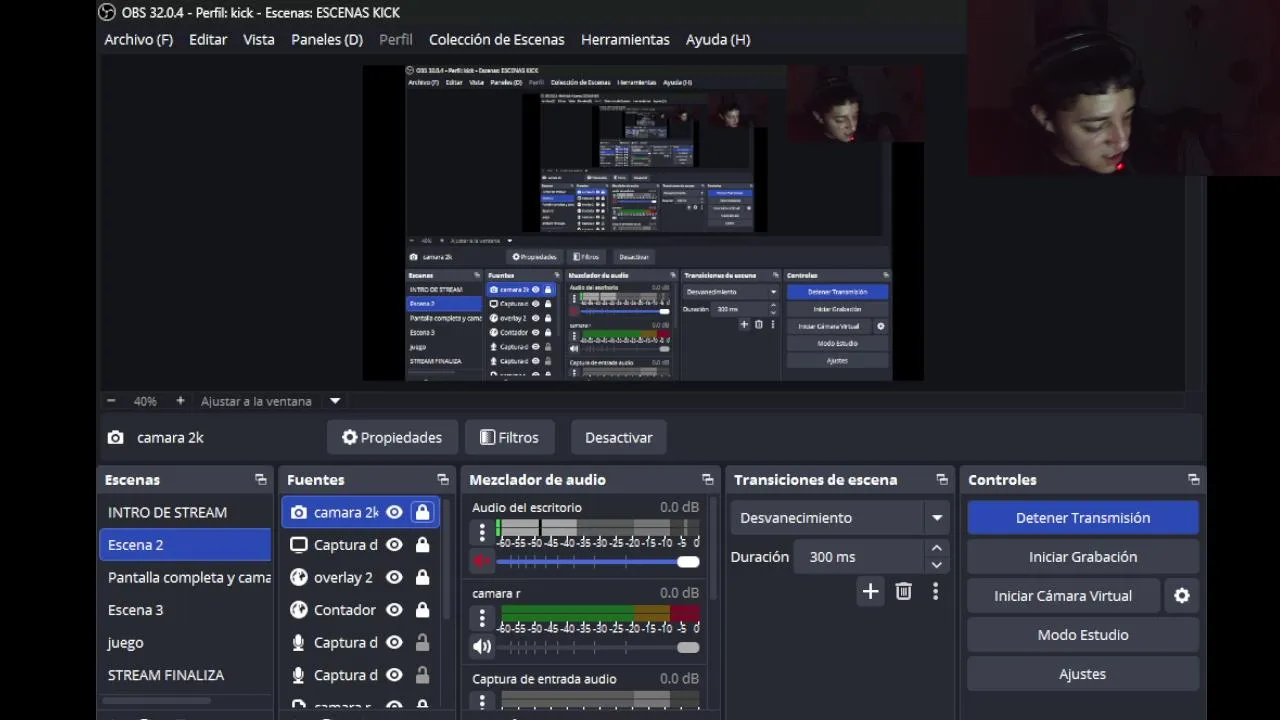Zoom in preview with plus icon
The width and height of the screenshot is (1280, 720).
coord(180,401)
